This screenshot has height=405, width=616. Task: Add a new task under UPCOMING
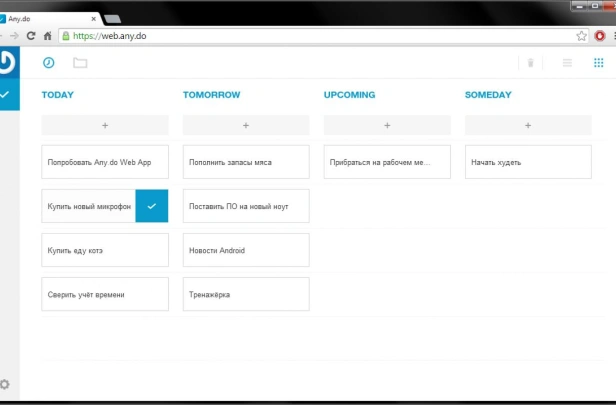click(x=387, y=125)
